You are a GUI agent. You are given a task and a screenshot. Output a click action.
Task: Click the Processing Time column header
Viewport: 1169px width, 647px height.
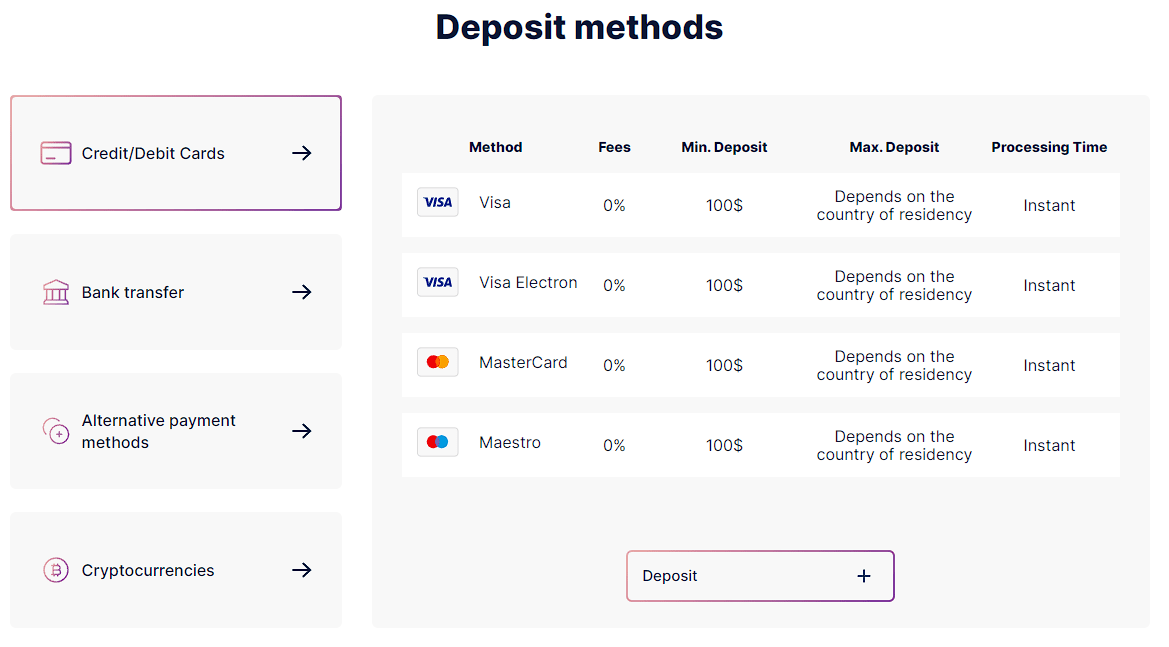tap(1049, 147)
